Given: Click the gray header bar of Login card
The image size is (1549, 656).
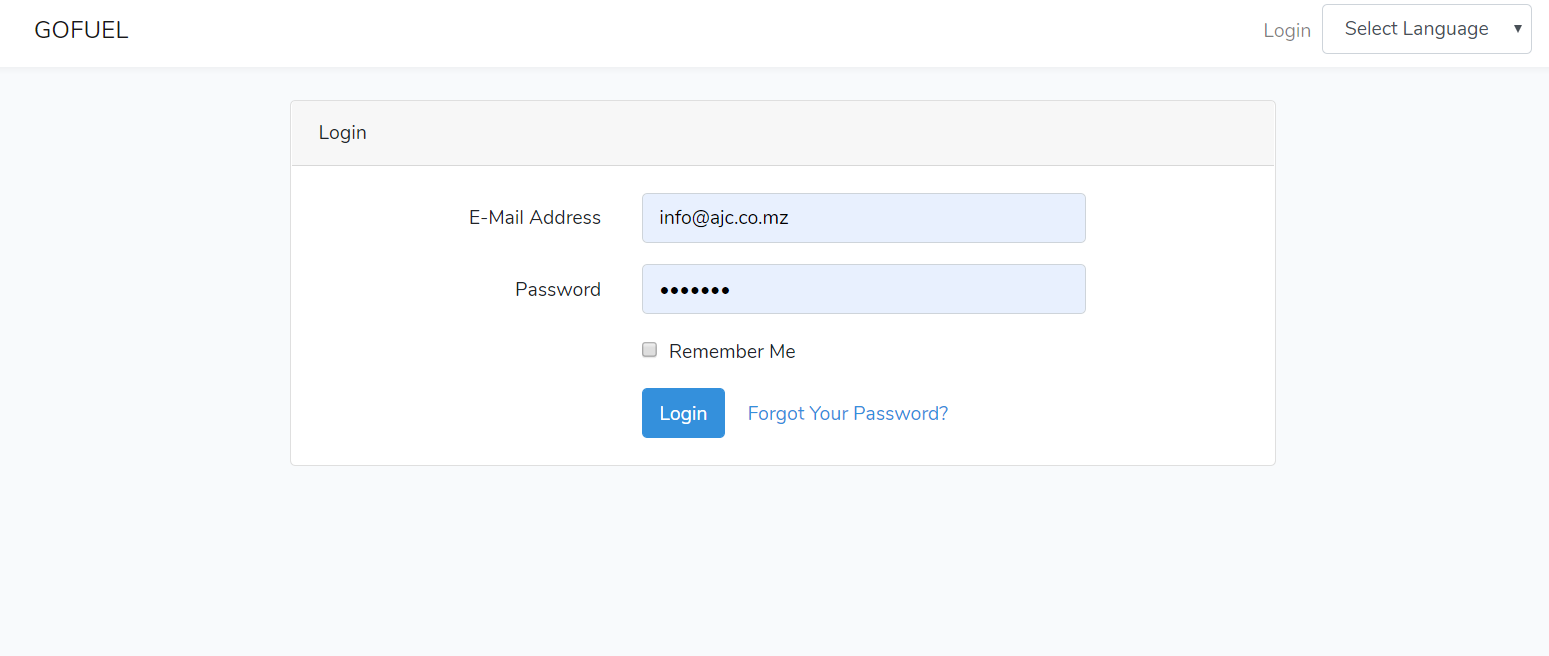Looking at the screenshot, I should pyautogui.click(x=800, y=133).
